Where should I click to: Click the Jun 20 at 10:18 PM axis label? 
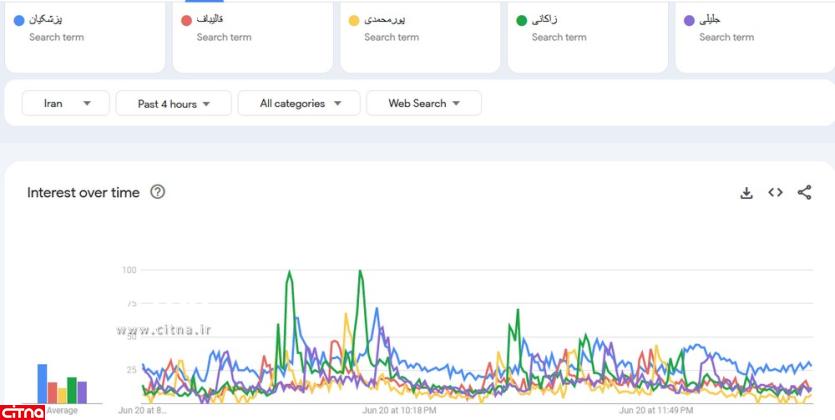click(399, 410)
